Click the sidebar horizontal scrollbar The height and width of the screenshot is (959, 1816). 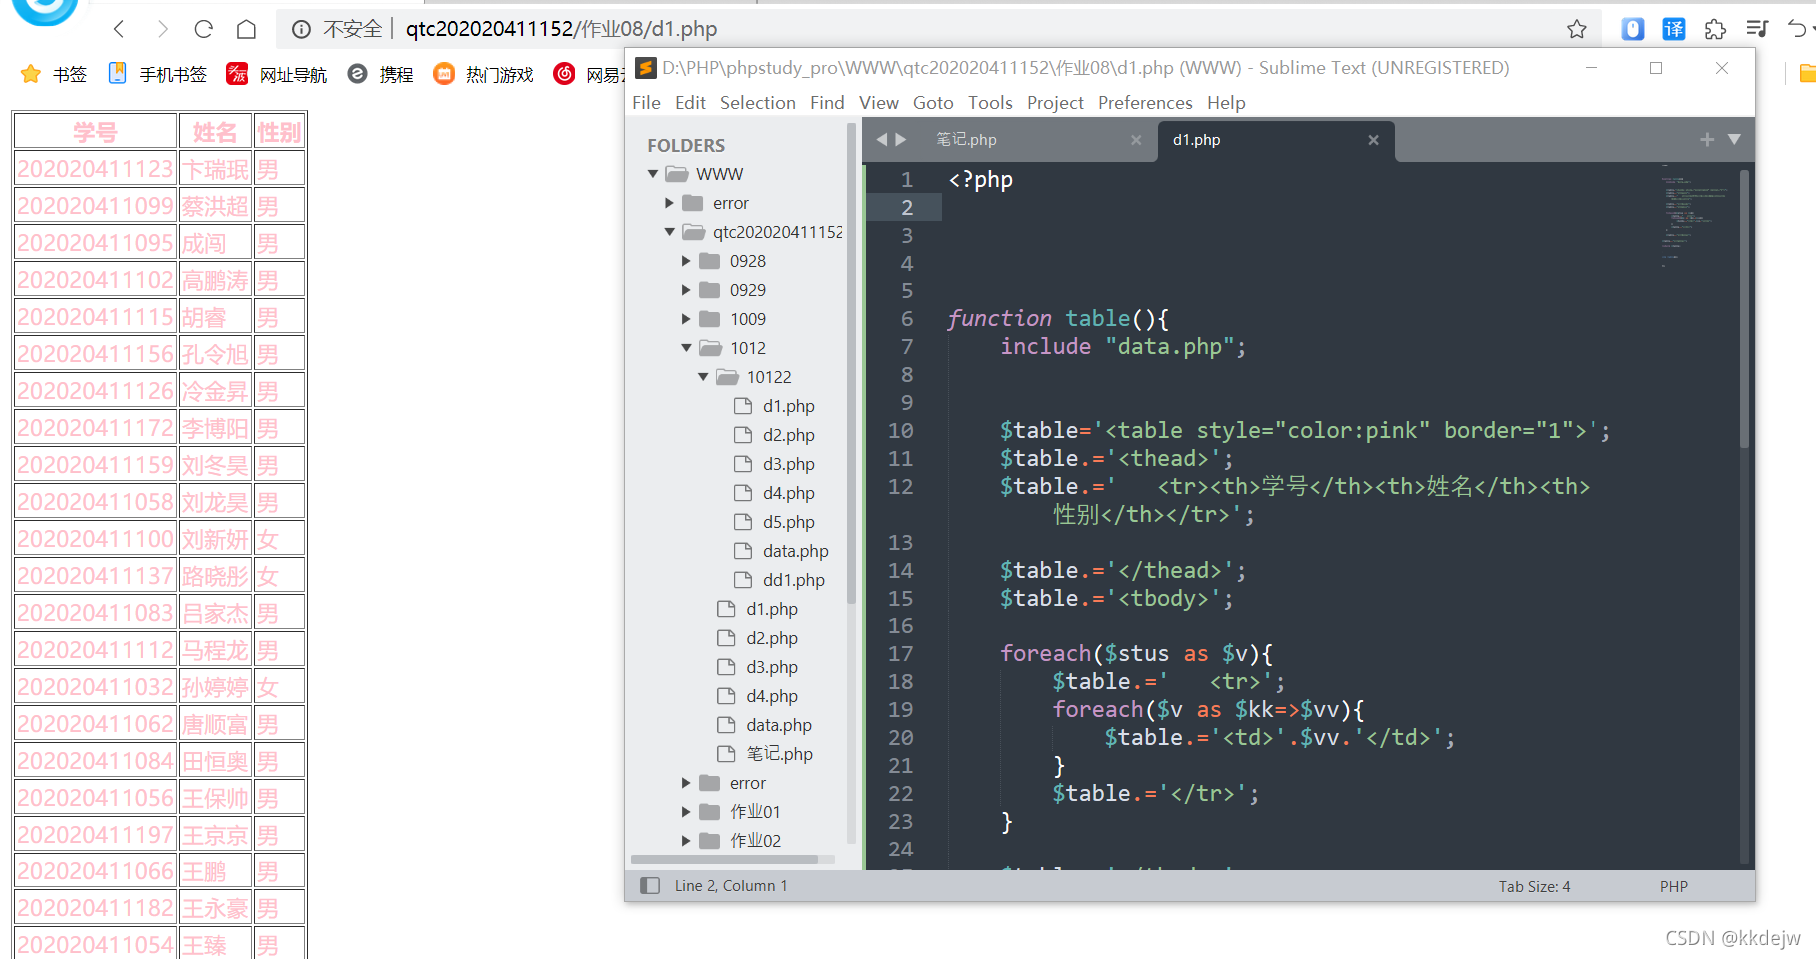[x=726, y=859]
